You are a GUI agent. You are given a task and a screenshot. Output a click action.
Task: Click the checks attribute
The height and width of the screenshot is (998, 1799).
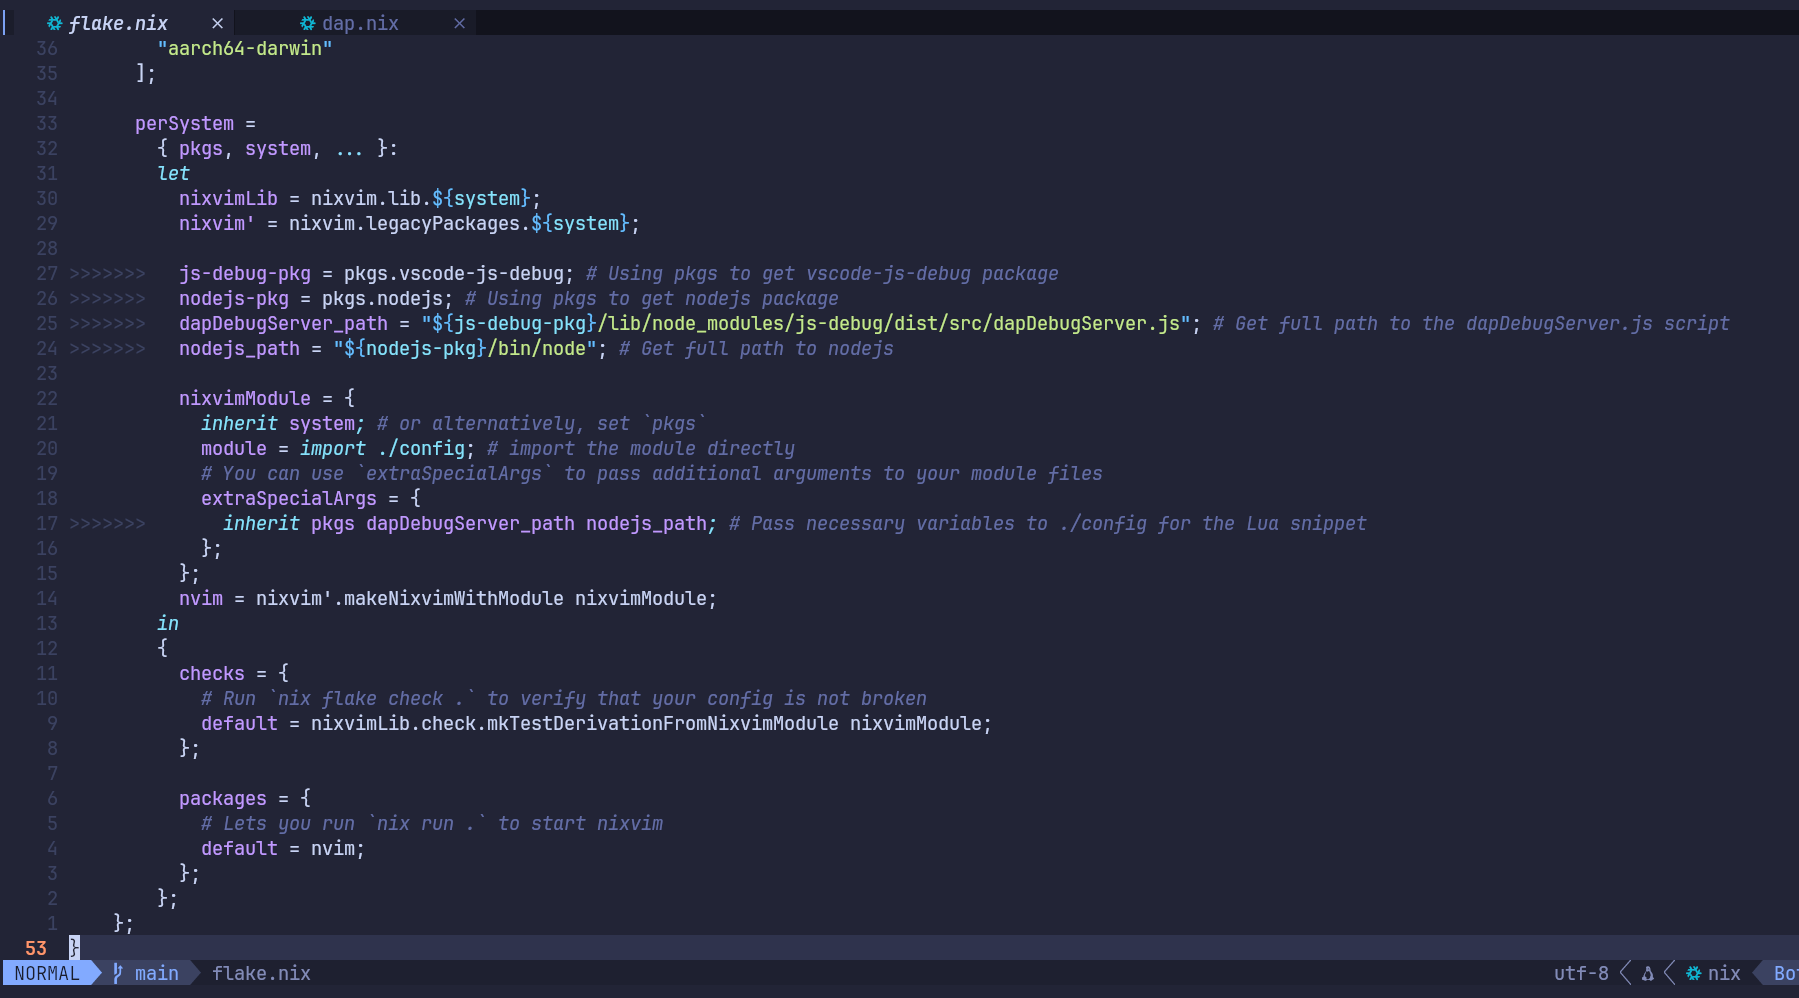[212, 673]
